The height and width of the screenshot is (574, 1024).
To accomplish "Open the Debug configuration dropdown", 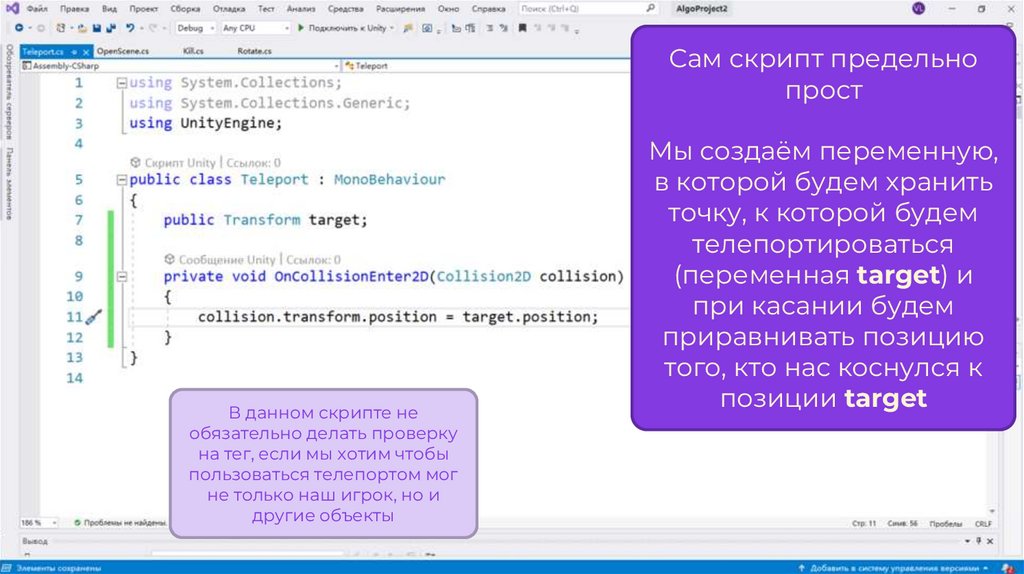I will click(x=193, y=28).
